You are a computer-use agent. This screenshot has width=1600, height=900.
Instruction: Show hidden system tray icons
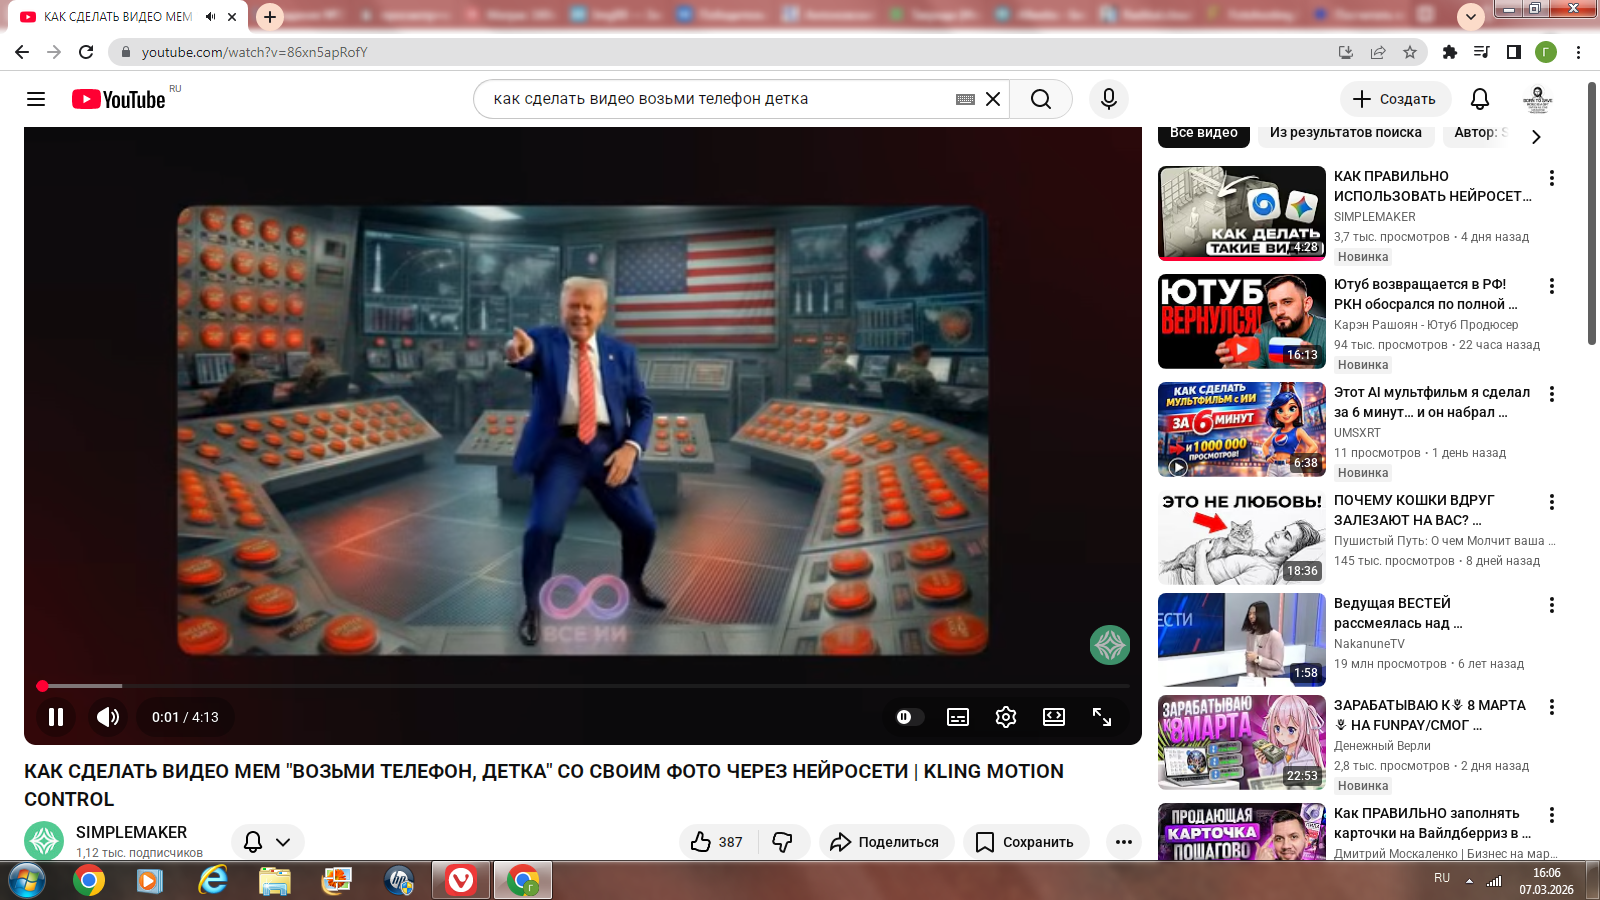[x=1469, y=881]
